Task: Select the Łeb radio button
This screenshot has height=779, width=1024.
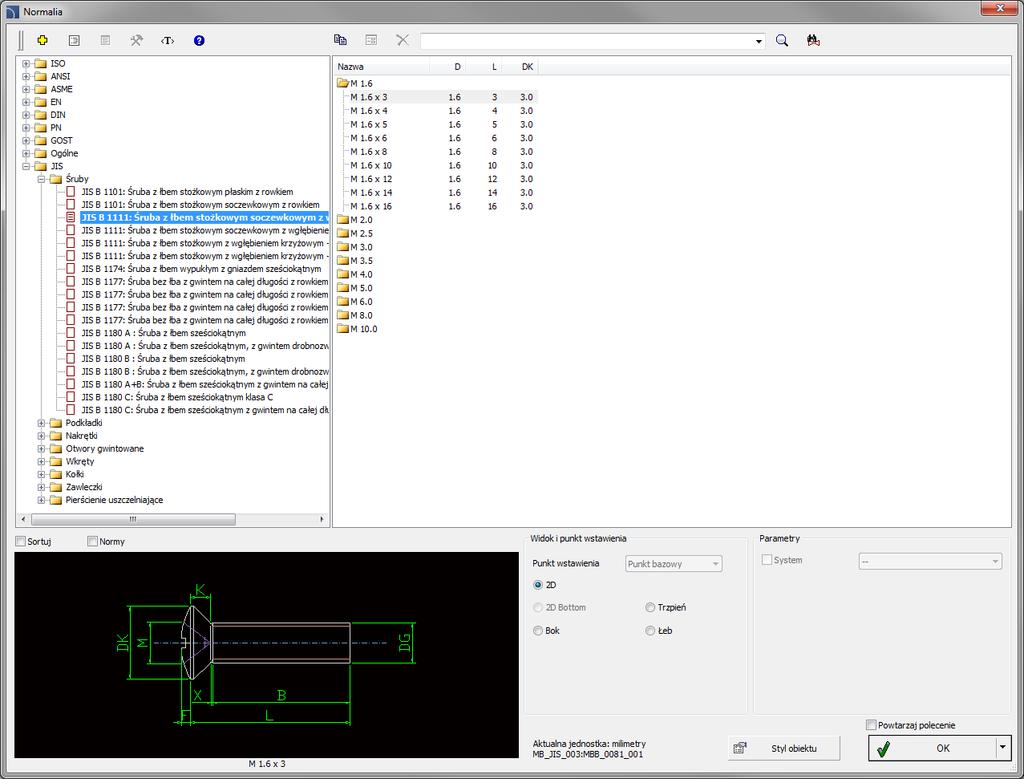Action: pyautogui.click(x=650, y=631)
